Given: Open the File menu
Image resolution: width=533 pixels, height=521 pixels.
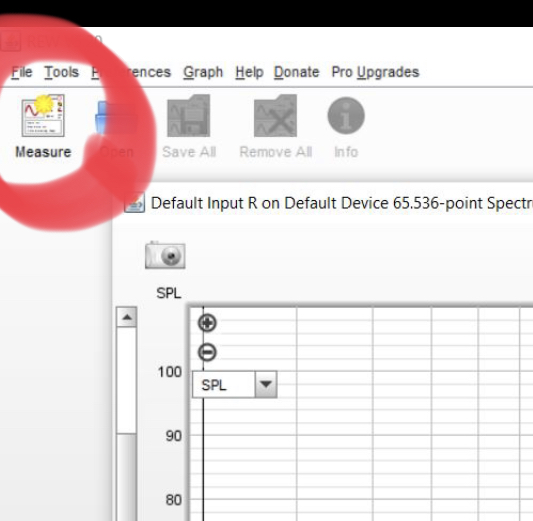Looking at the screenshot, I should (21, 72).
